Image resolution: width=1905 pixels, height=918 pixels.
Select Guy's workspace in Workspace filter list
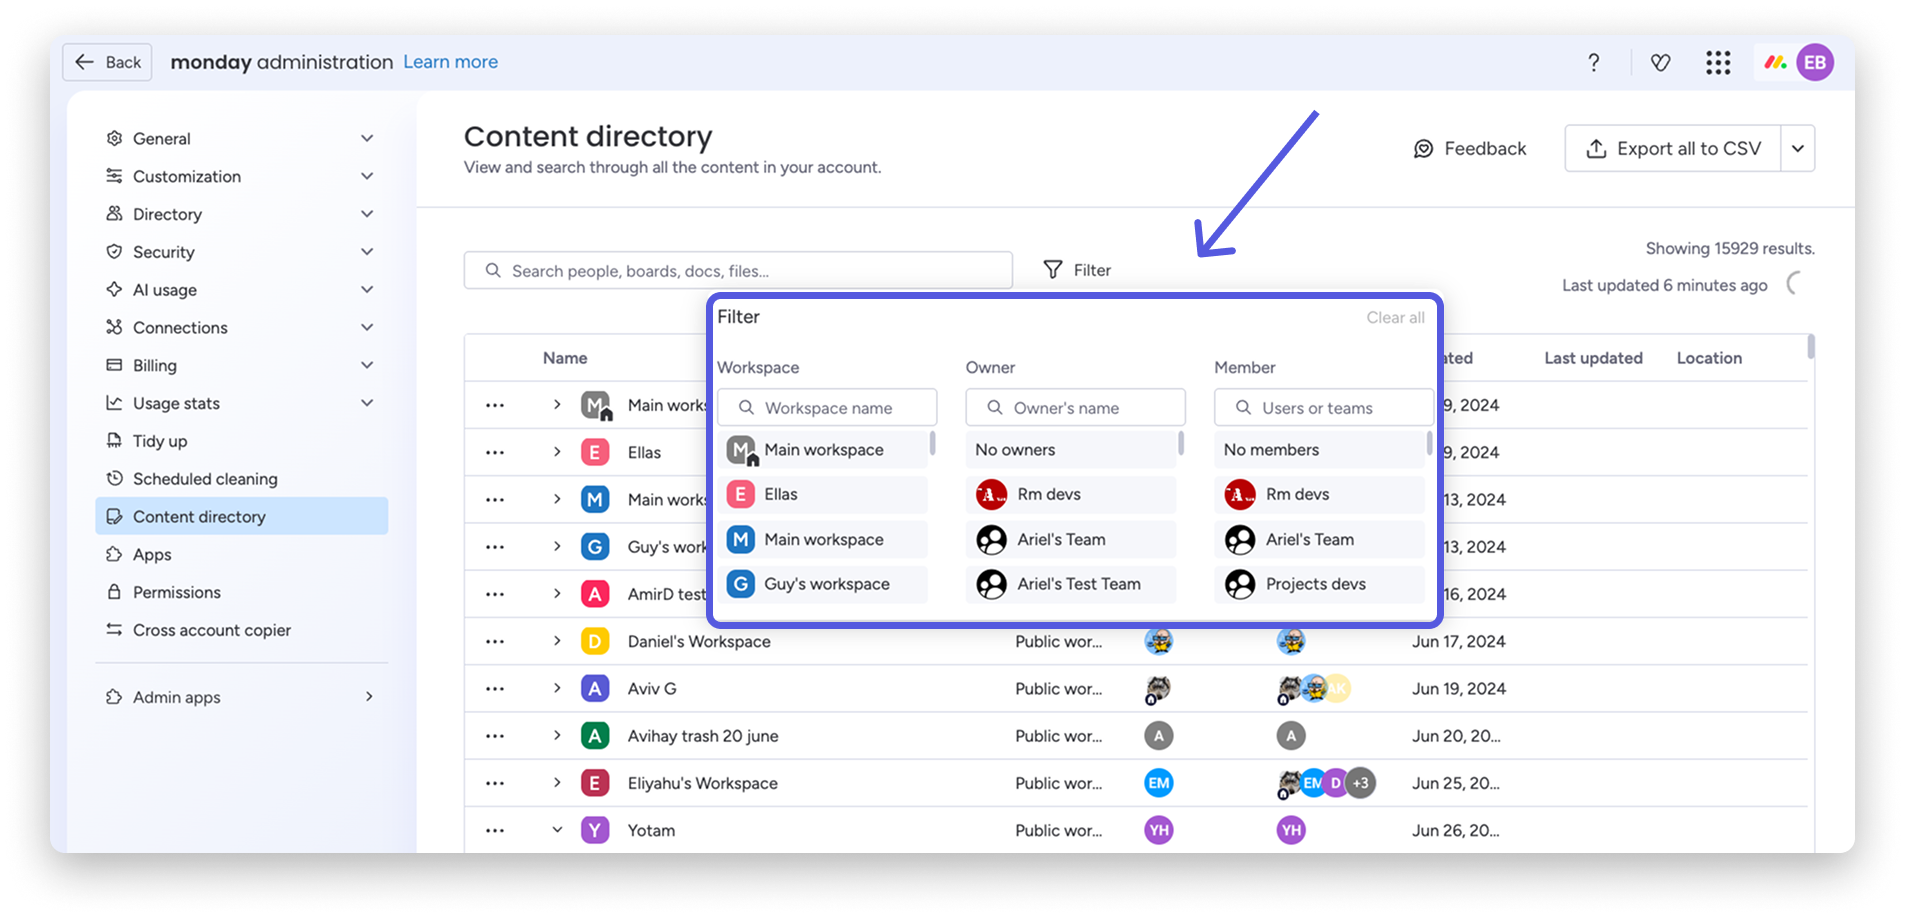click(x=822, y=584)
